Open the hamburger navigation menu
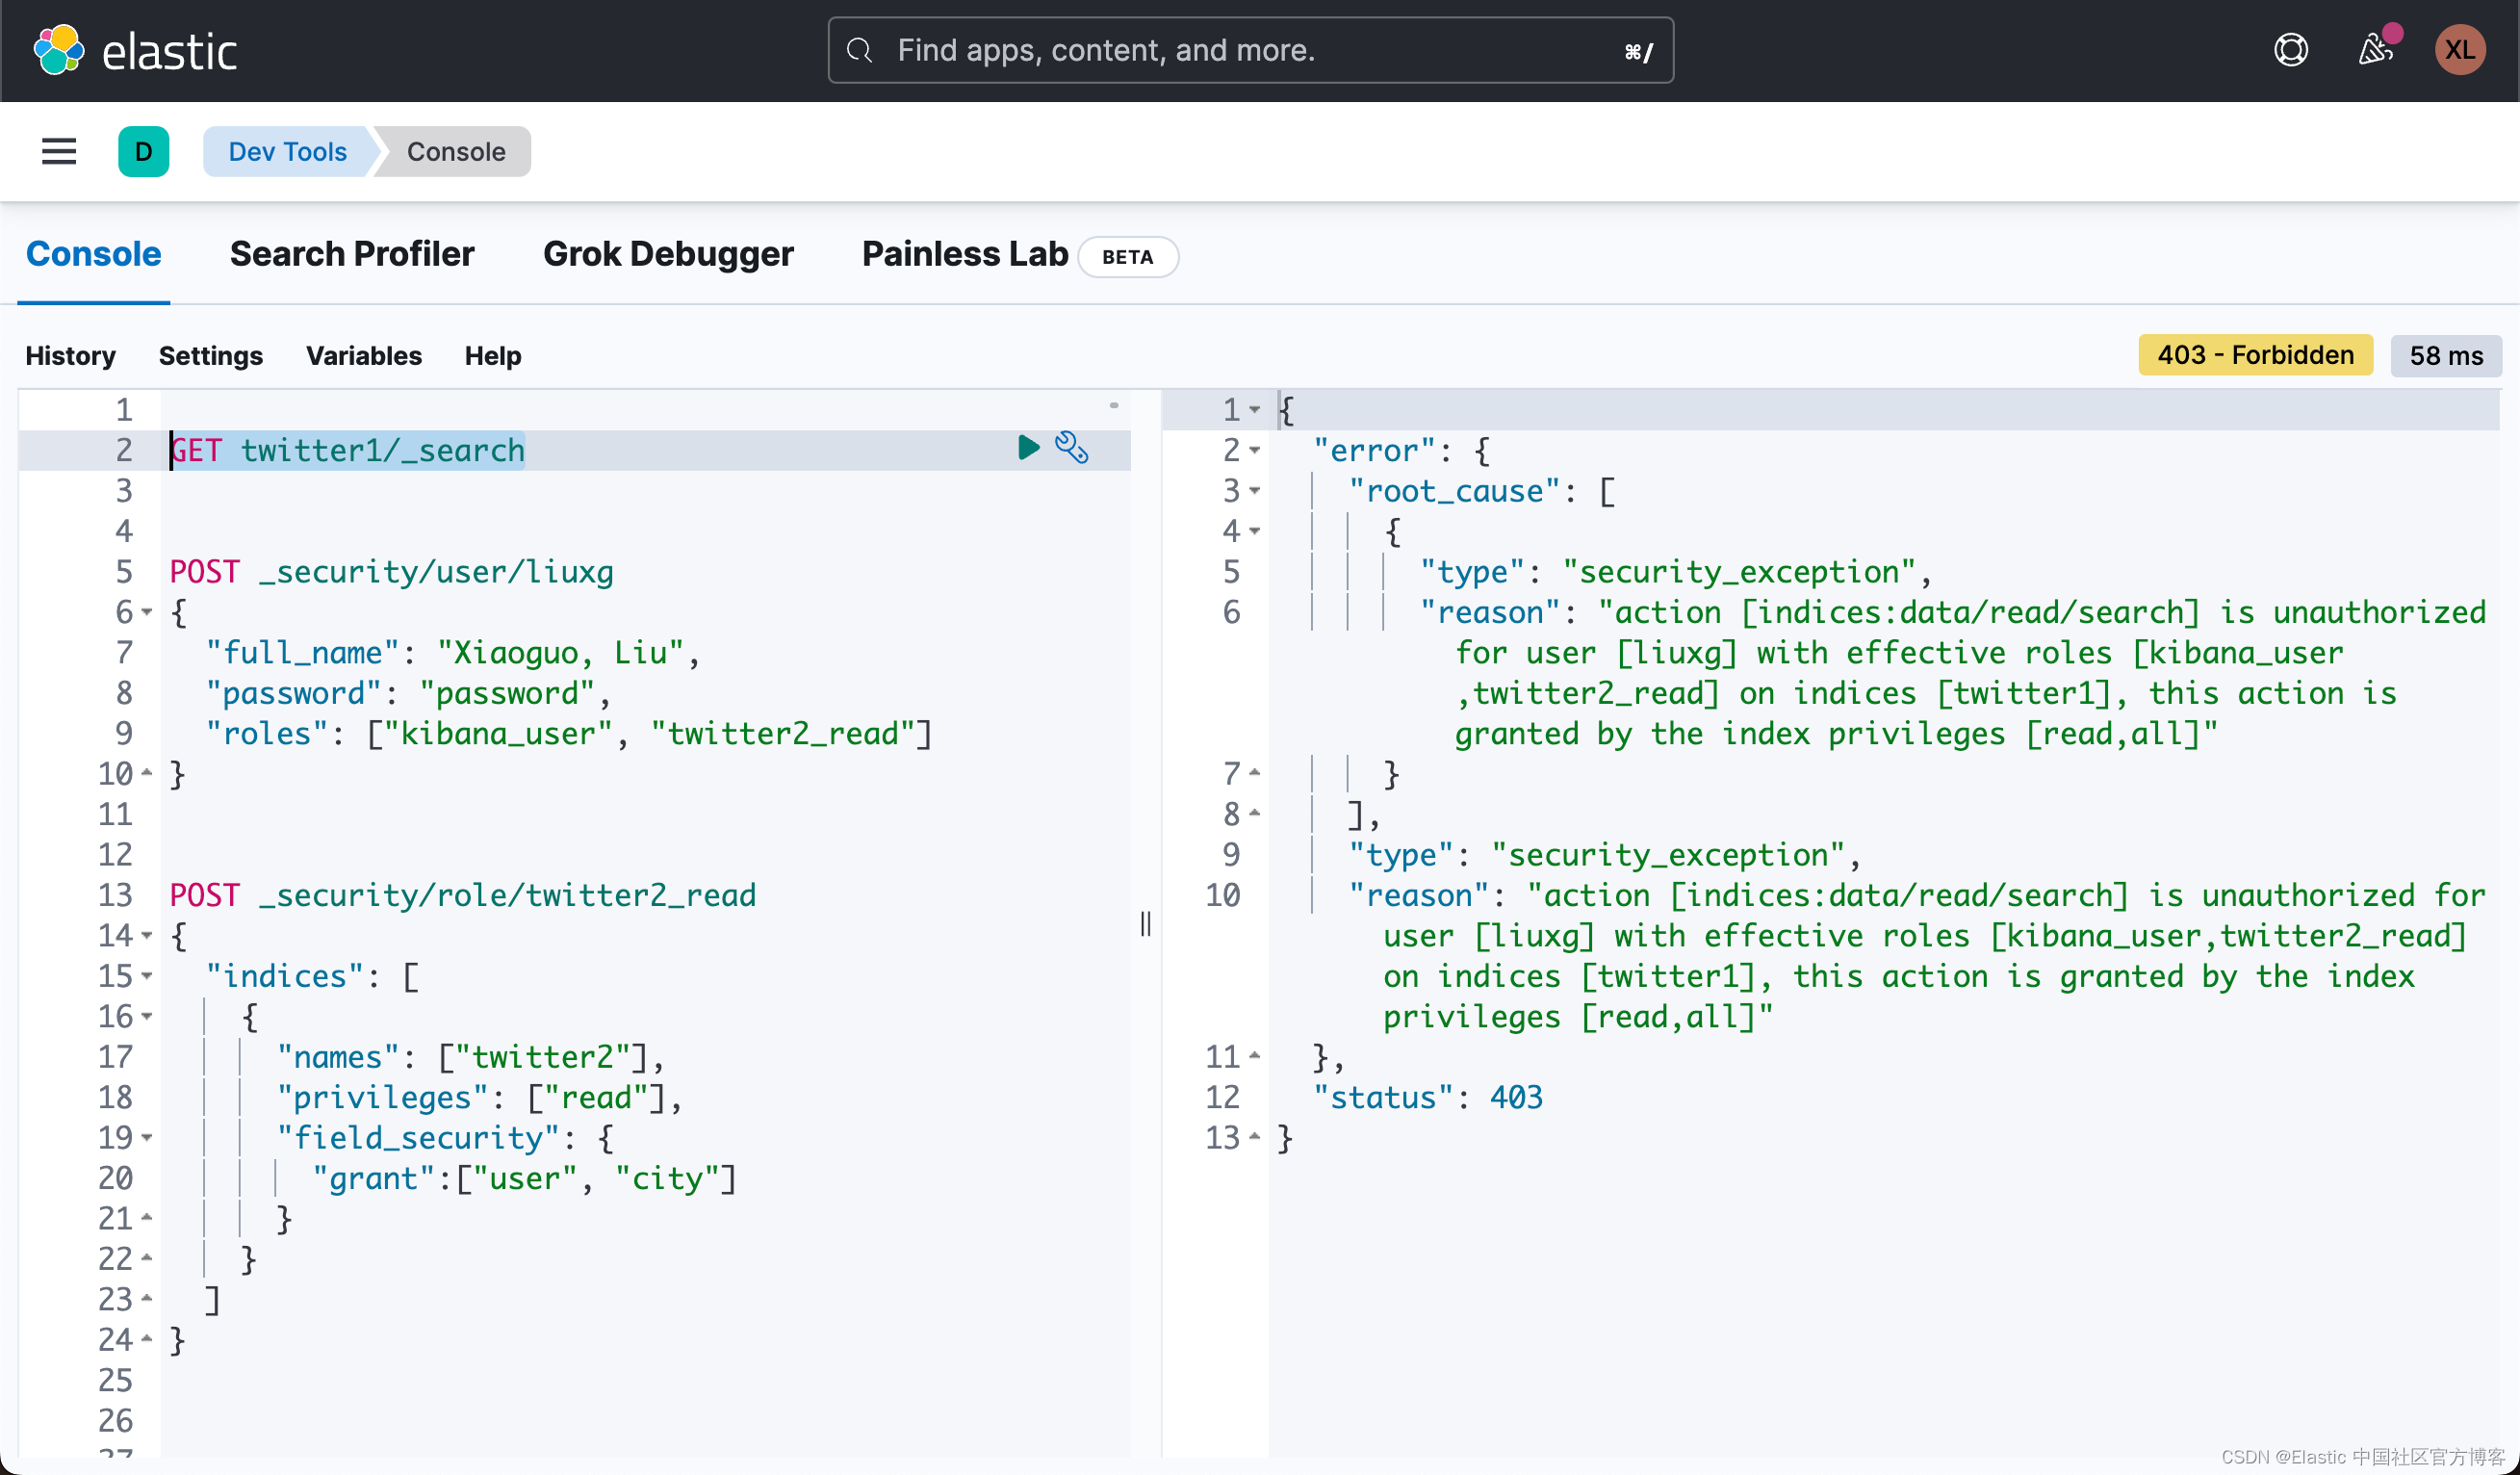Image resolution: width=2520 pixels, height=1475 pixels. 59,151
